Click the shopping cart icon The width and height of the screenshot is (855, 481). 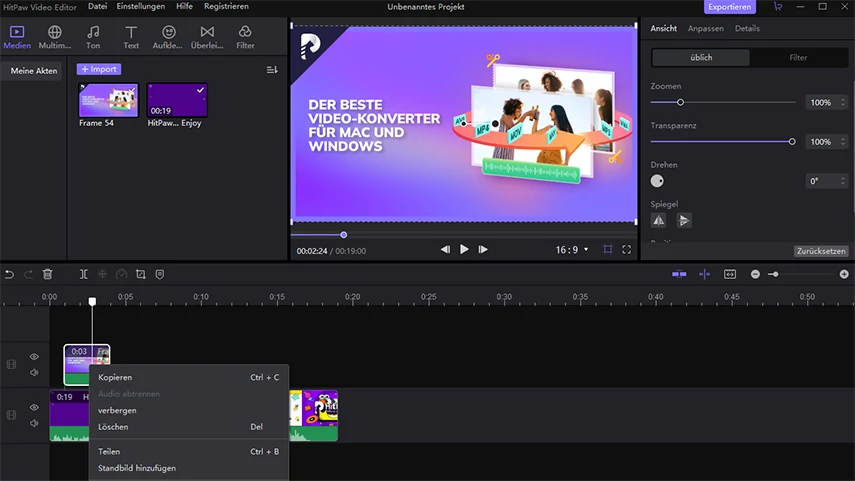[778, 7]
